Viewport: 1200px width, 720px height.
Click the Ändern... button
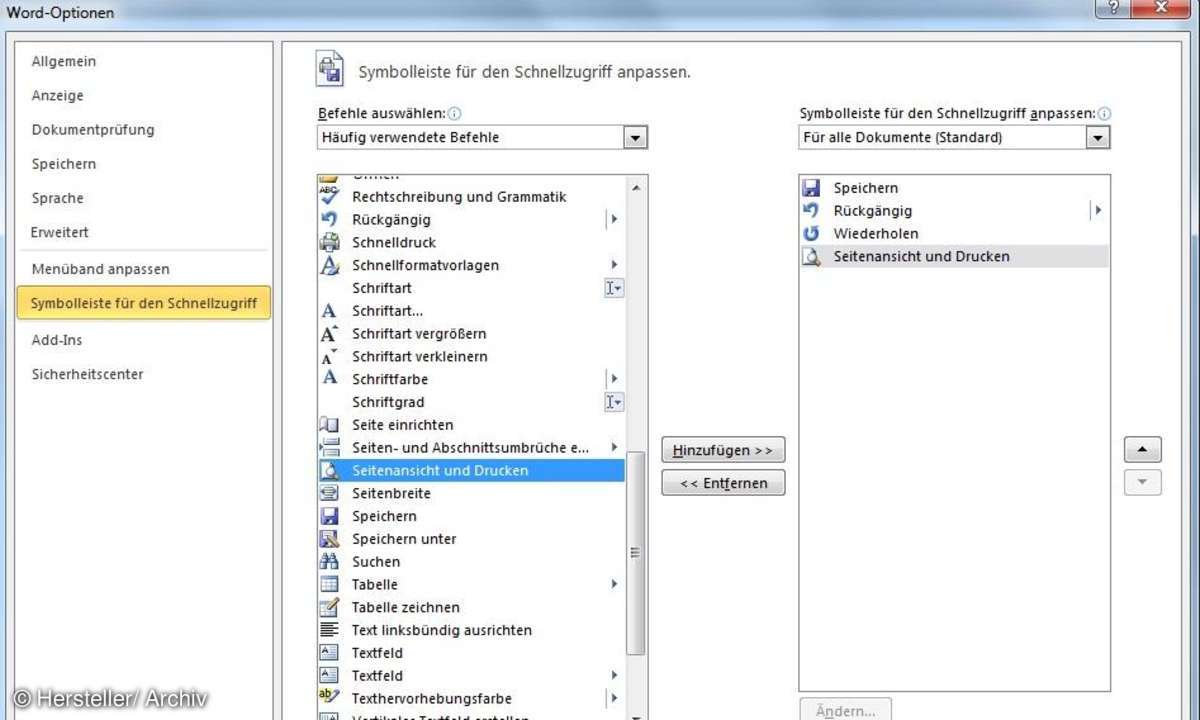[x=846, y=710]
